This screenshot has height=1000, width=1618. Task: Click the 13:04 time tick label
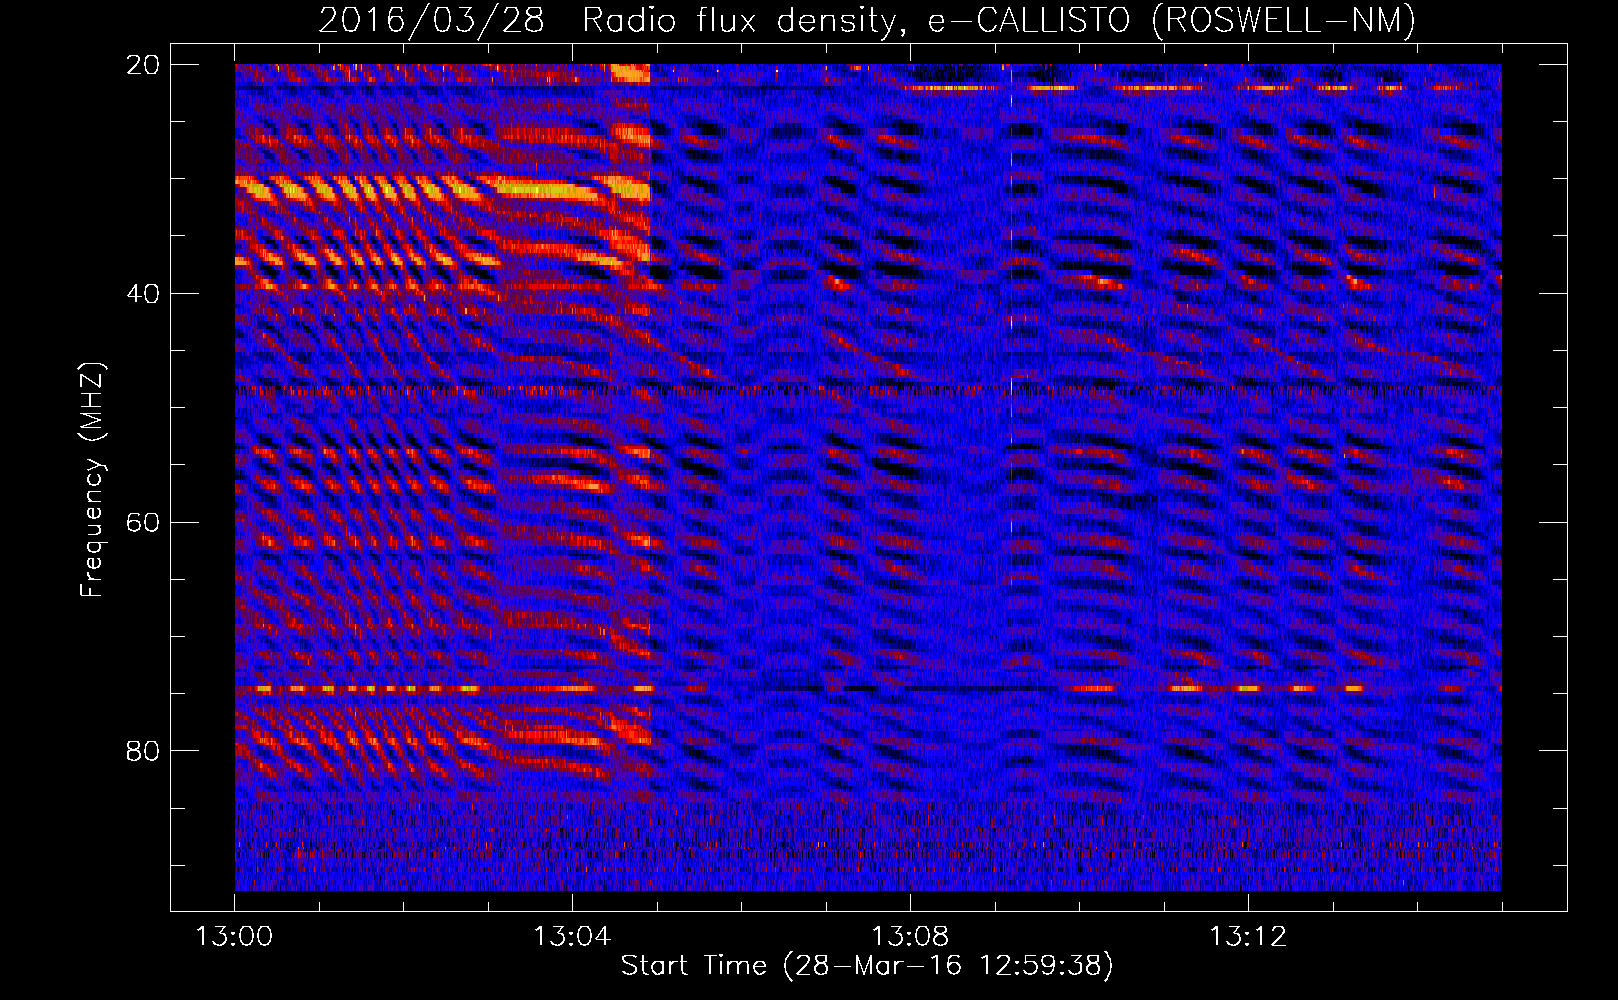coord(572,937)
